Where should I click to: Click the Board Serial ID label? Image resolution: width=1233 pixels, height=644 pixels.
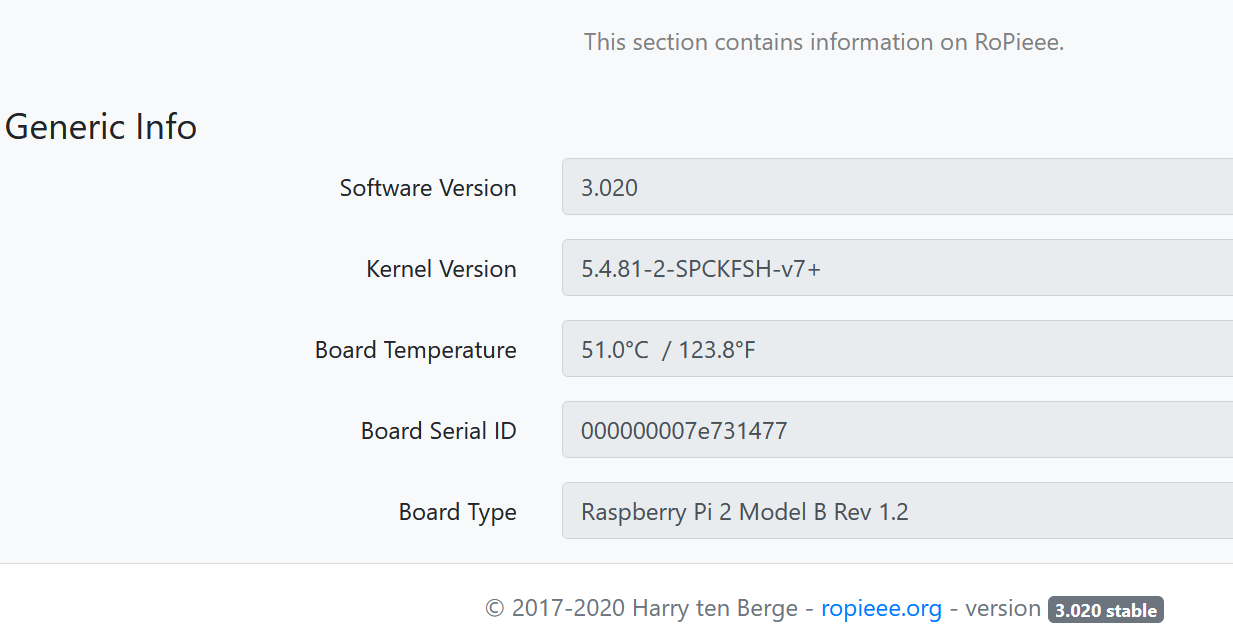coord(438,431)
